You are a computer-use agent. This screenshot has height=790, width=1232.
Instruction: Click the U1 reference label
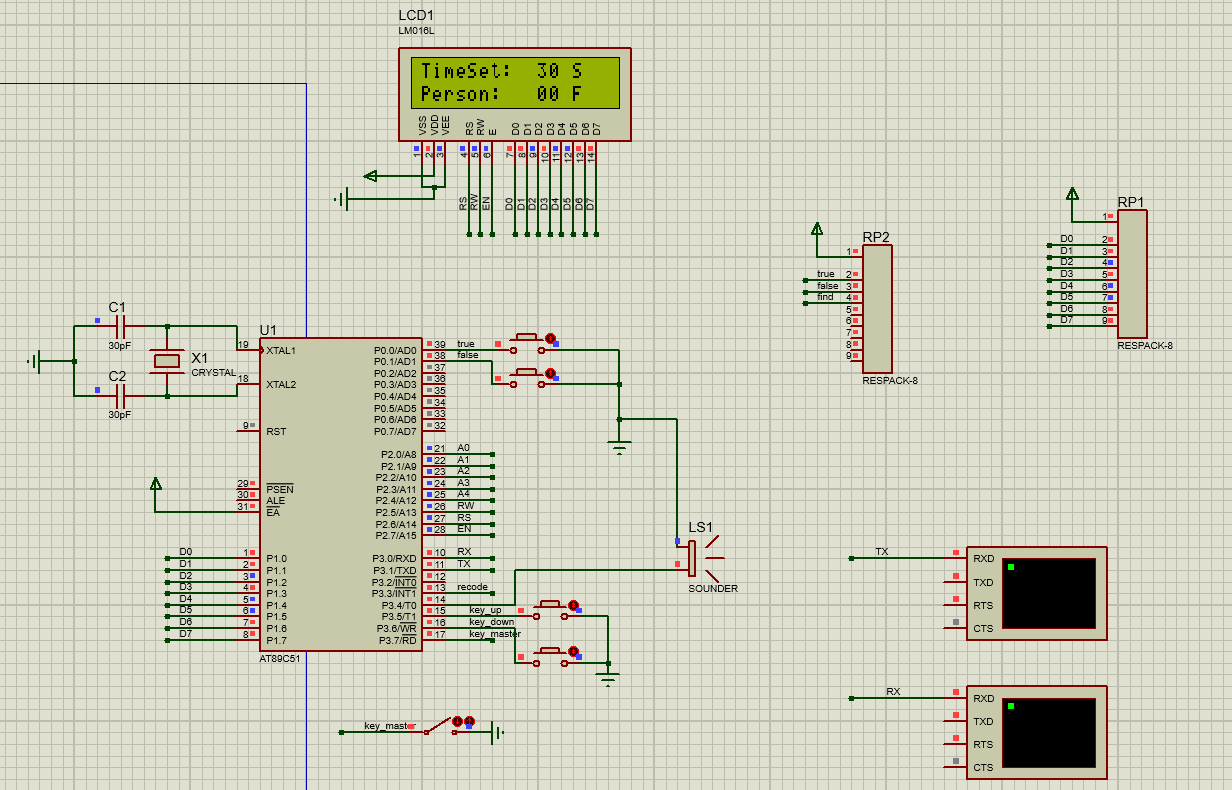tap(268, 330)
